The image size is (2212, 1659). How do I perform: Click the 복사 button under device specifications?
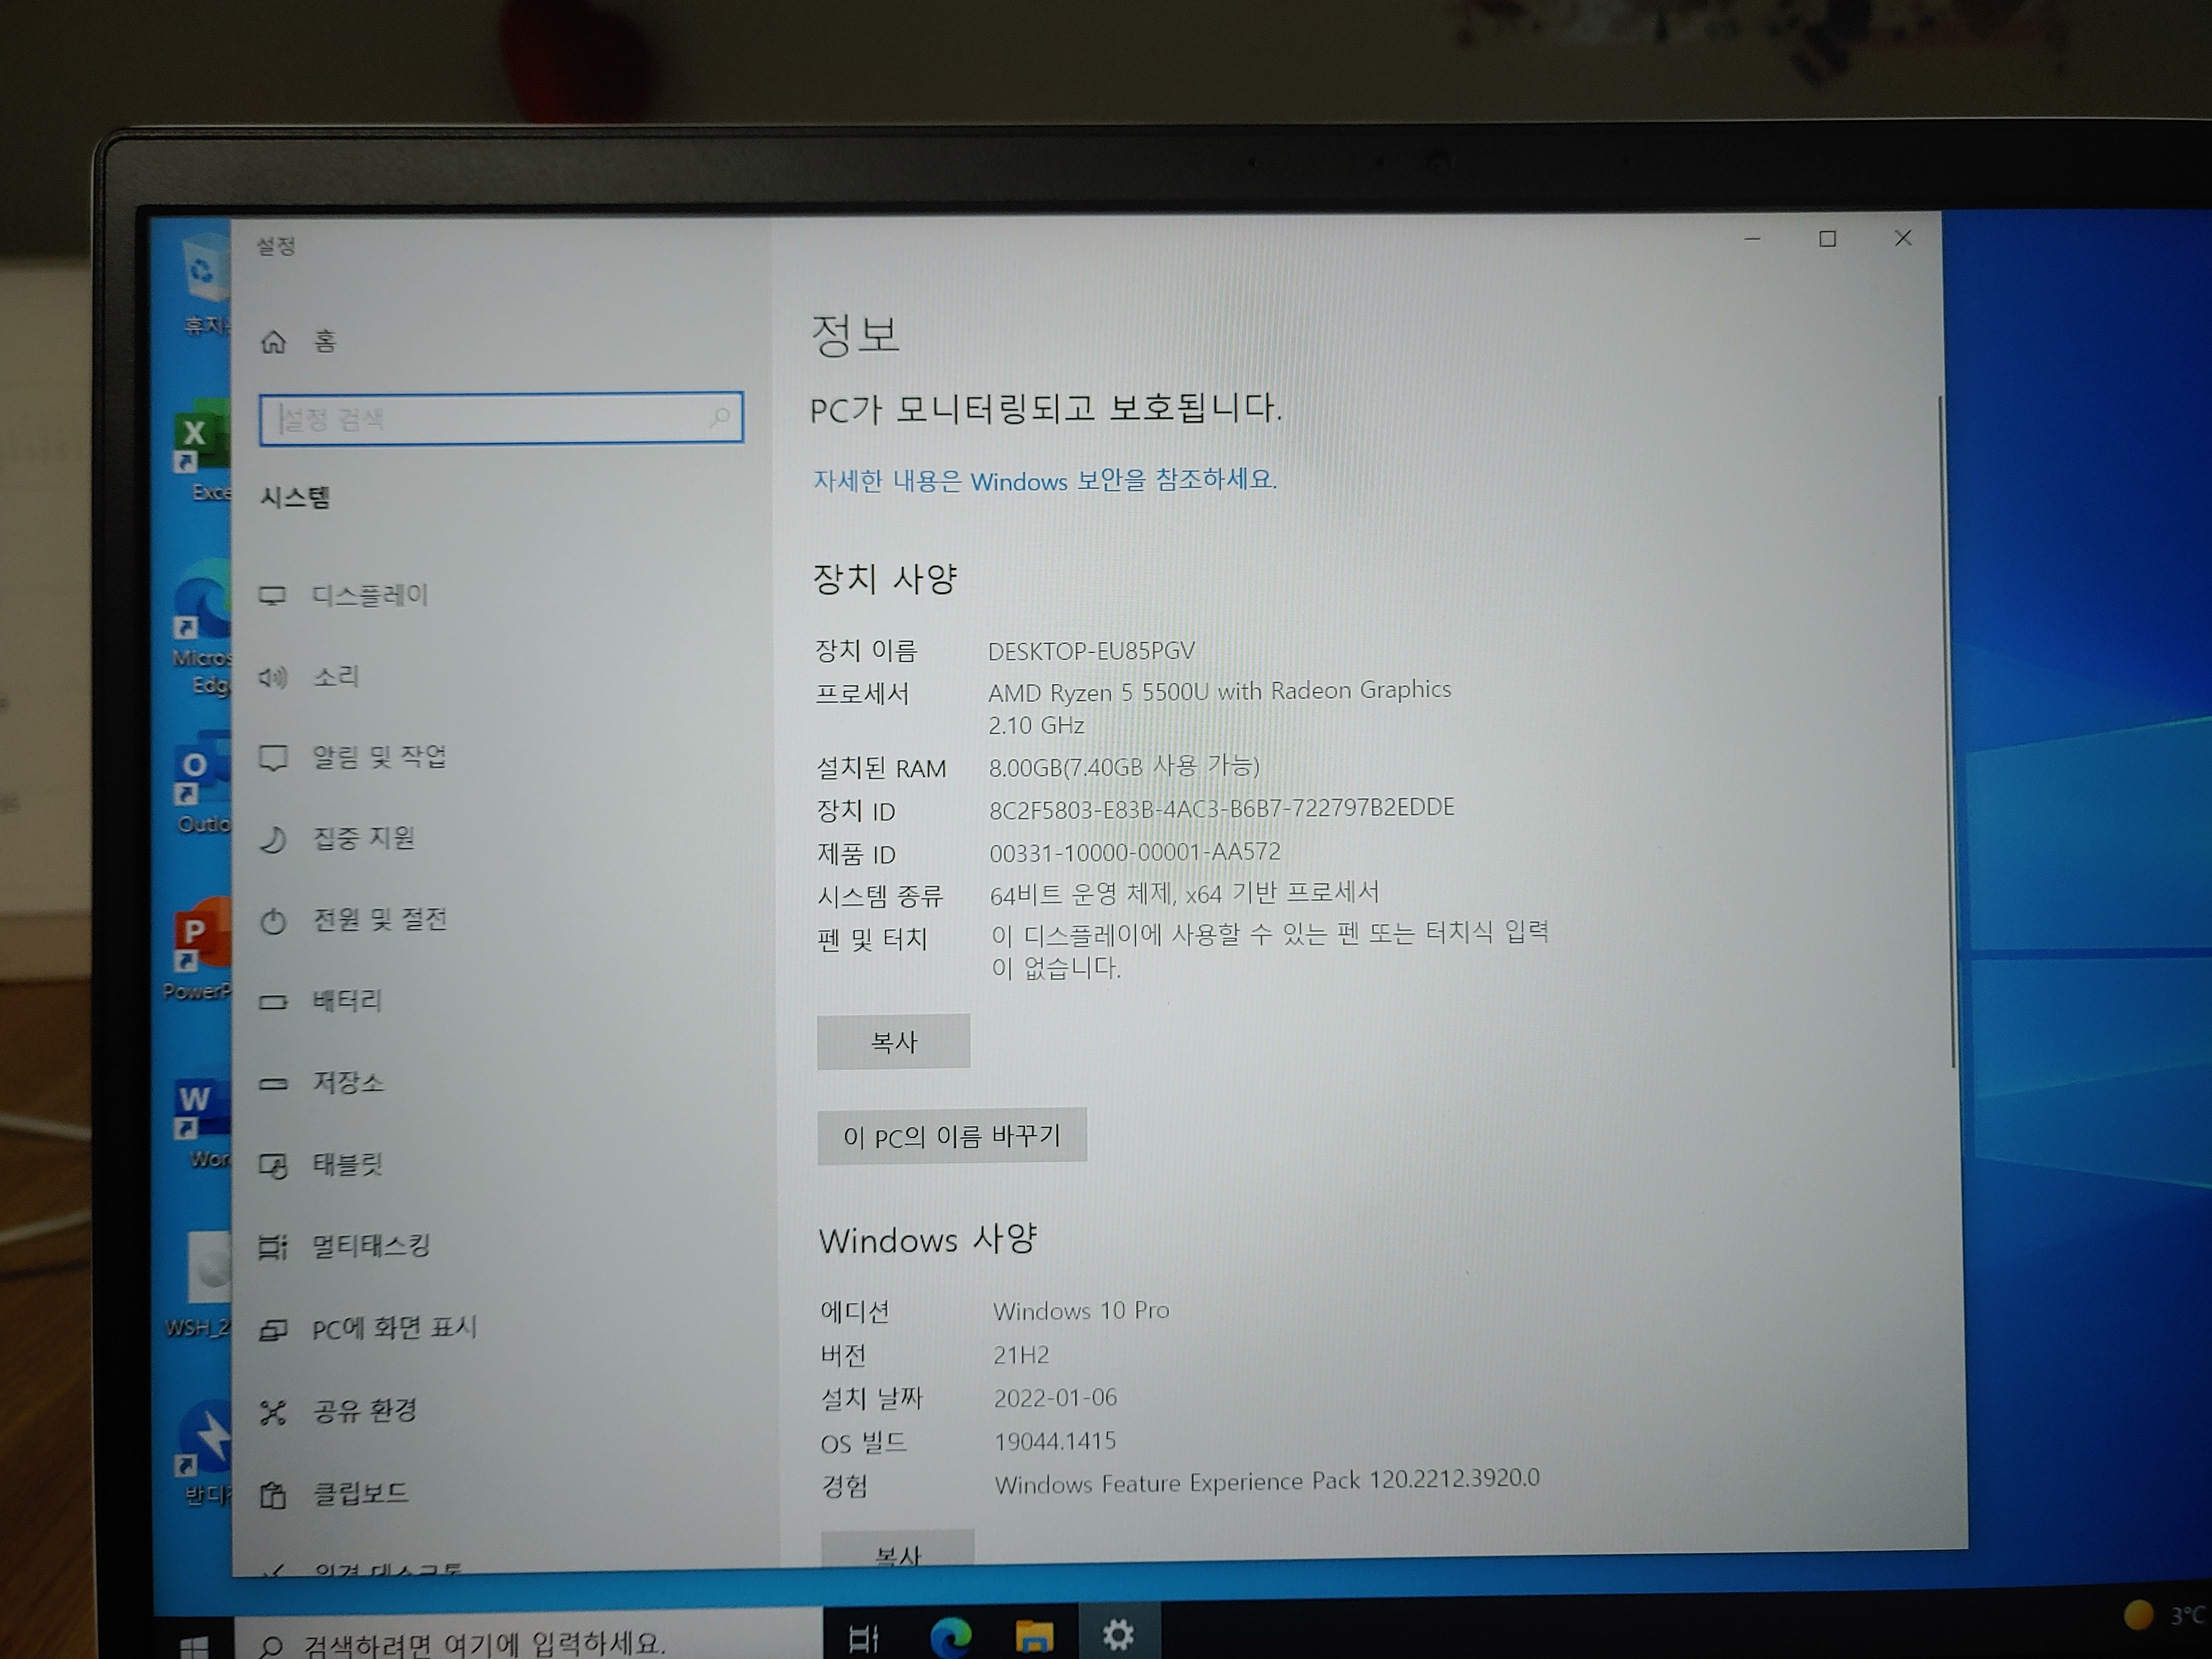(893, 1042)
